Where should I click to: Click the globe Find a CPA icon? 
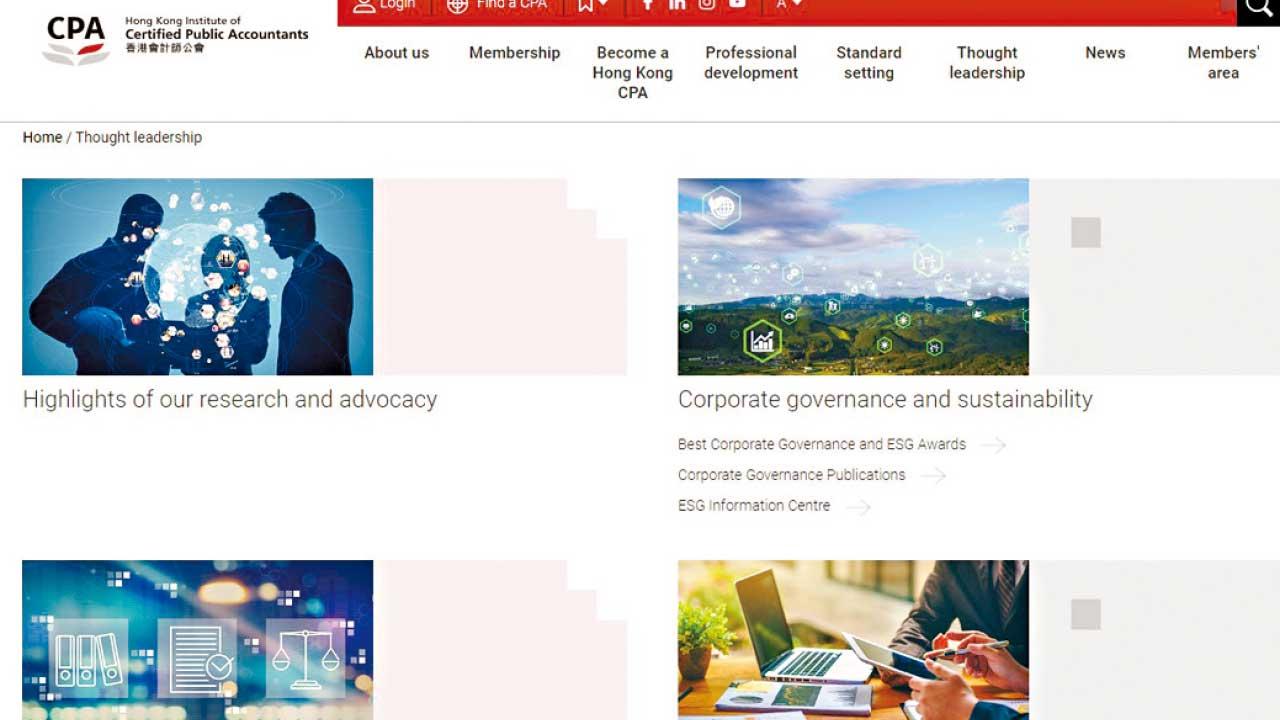(457, 6)
